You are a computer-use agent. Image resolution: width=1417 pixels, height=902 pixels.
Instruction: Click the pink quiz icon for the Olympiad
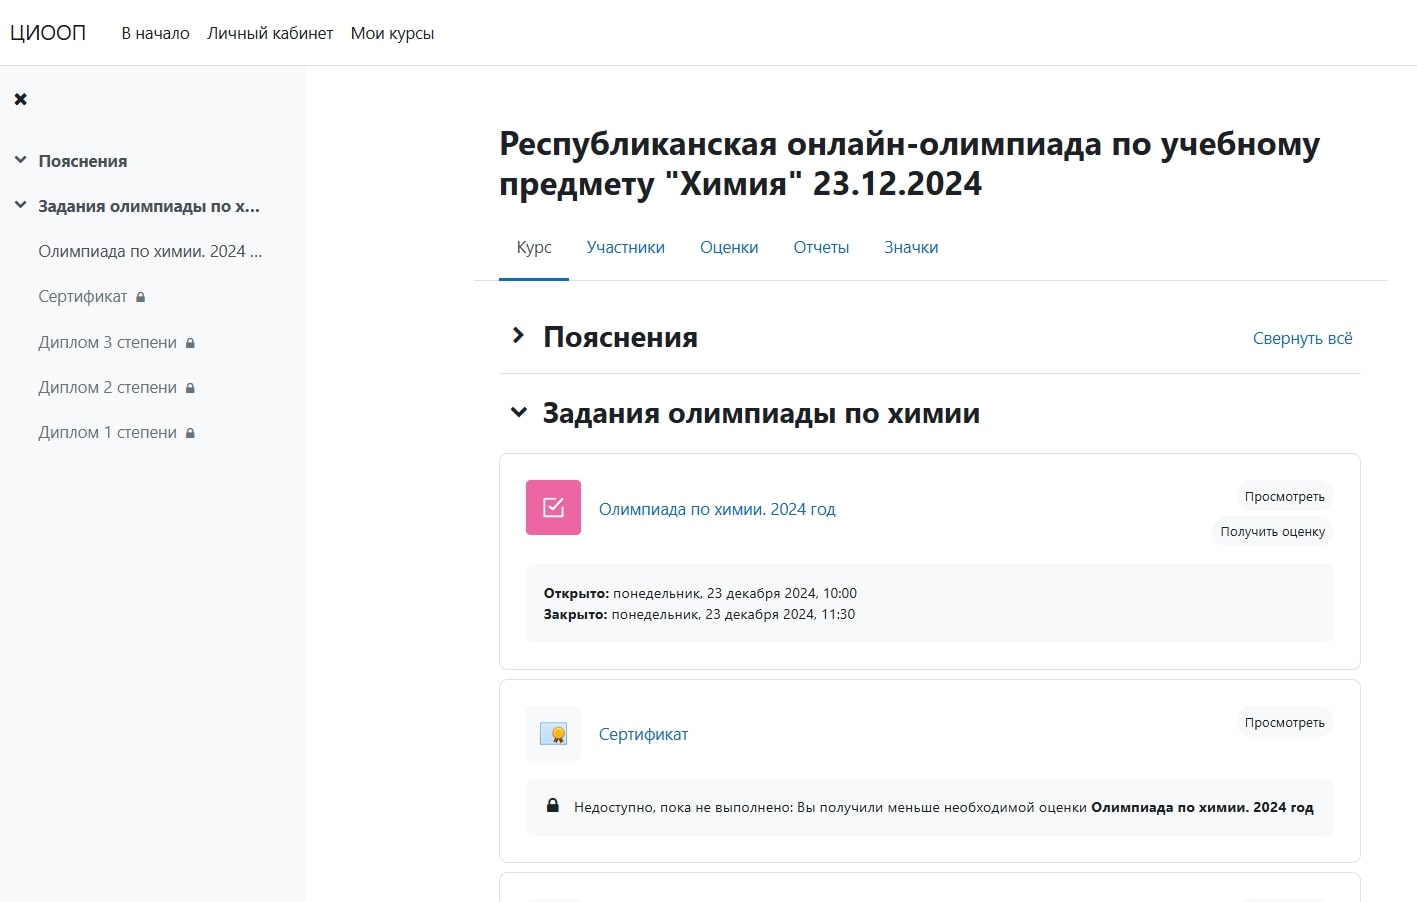tap(553, 508)
